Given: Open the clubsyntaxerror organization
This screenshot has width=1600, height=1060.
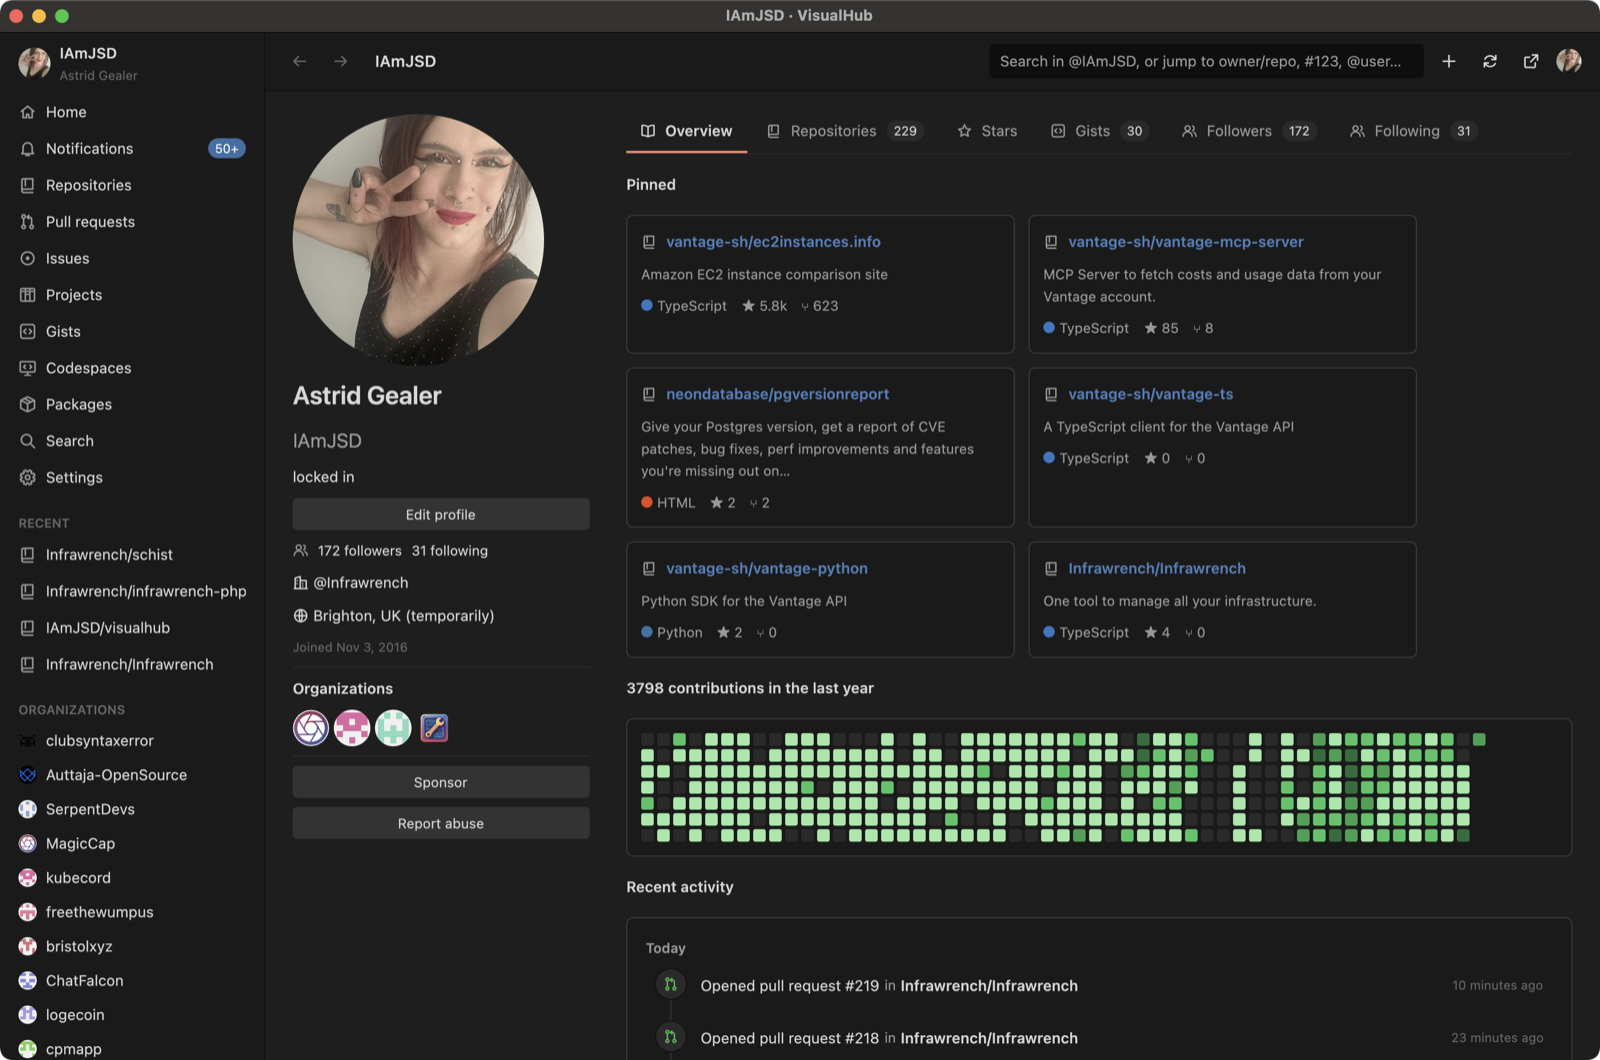Looking at the screenshot, I should pos(132,741).
